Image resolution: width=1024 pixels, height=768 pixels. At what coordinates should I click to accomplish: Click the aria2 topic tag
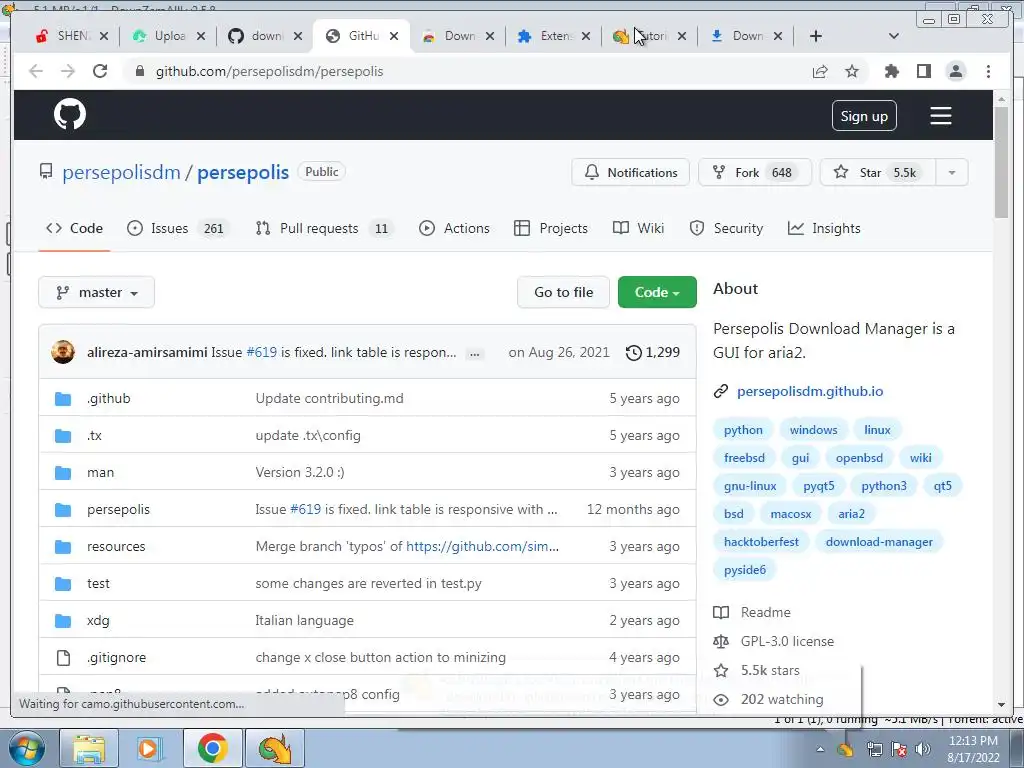(852, 514)
